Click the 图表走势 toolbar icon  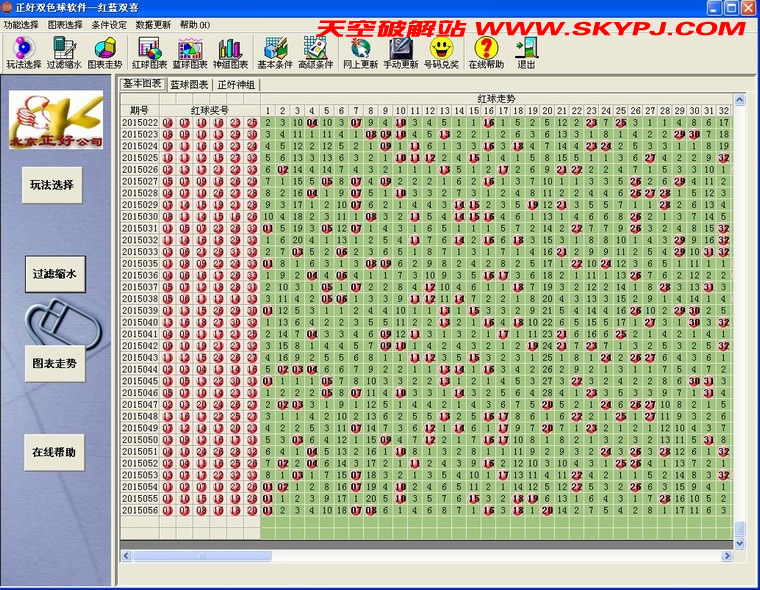pyautogui.click(x=104, y=52)
